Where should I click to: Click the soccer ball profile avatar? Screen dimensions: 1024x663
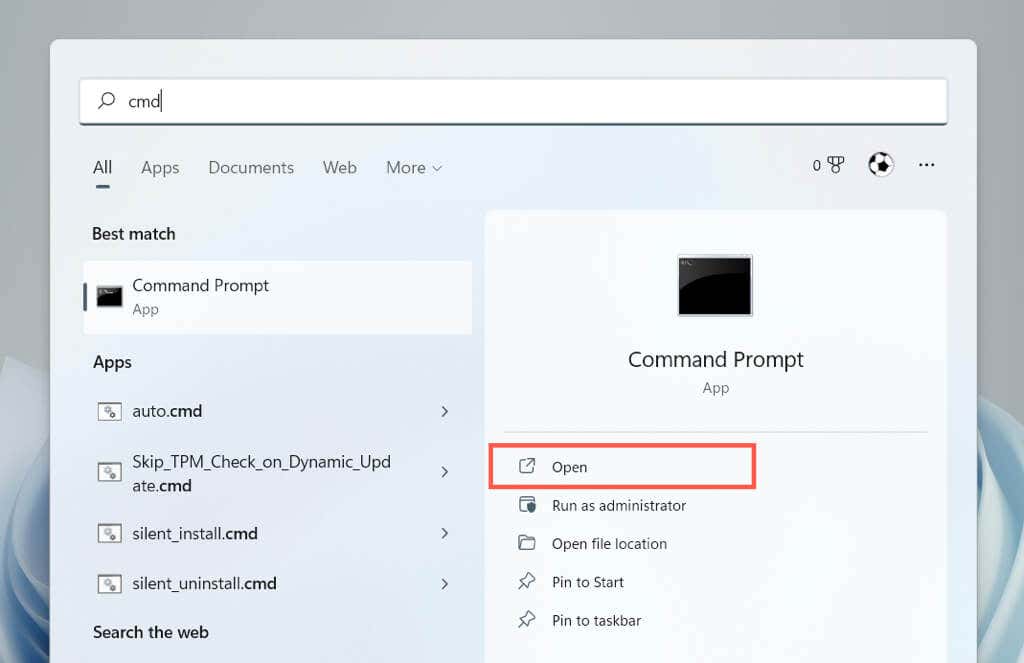[x=880, y=165]
